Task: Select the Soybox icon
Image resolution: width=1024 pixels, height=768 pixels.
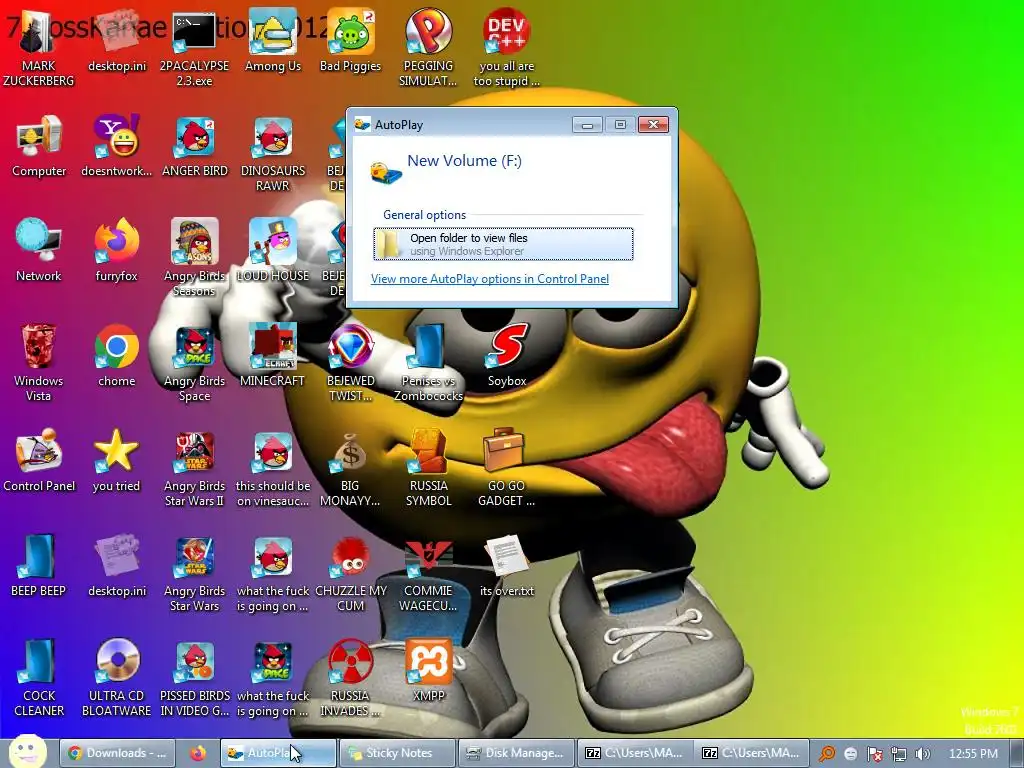Action: (x=506, y=356)
